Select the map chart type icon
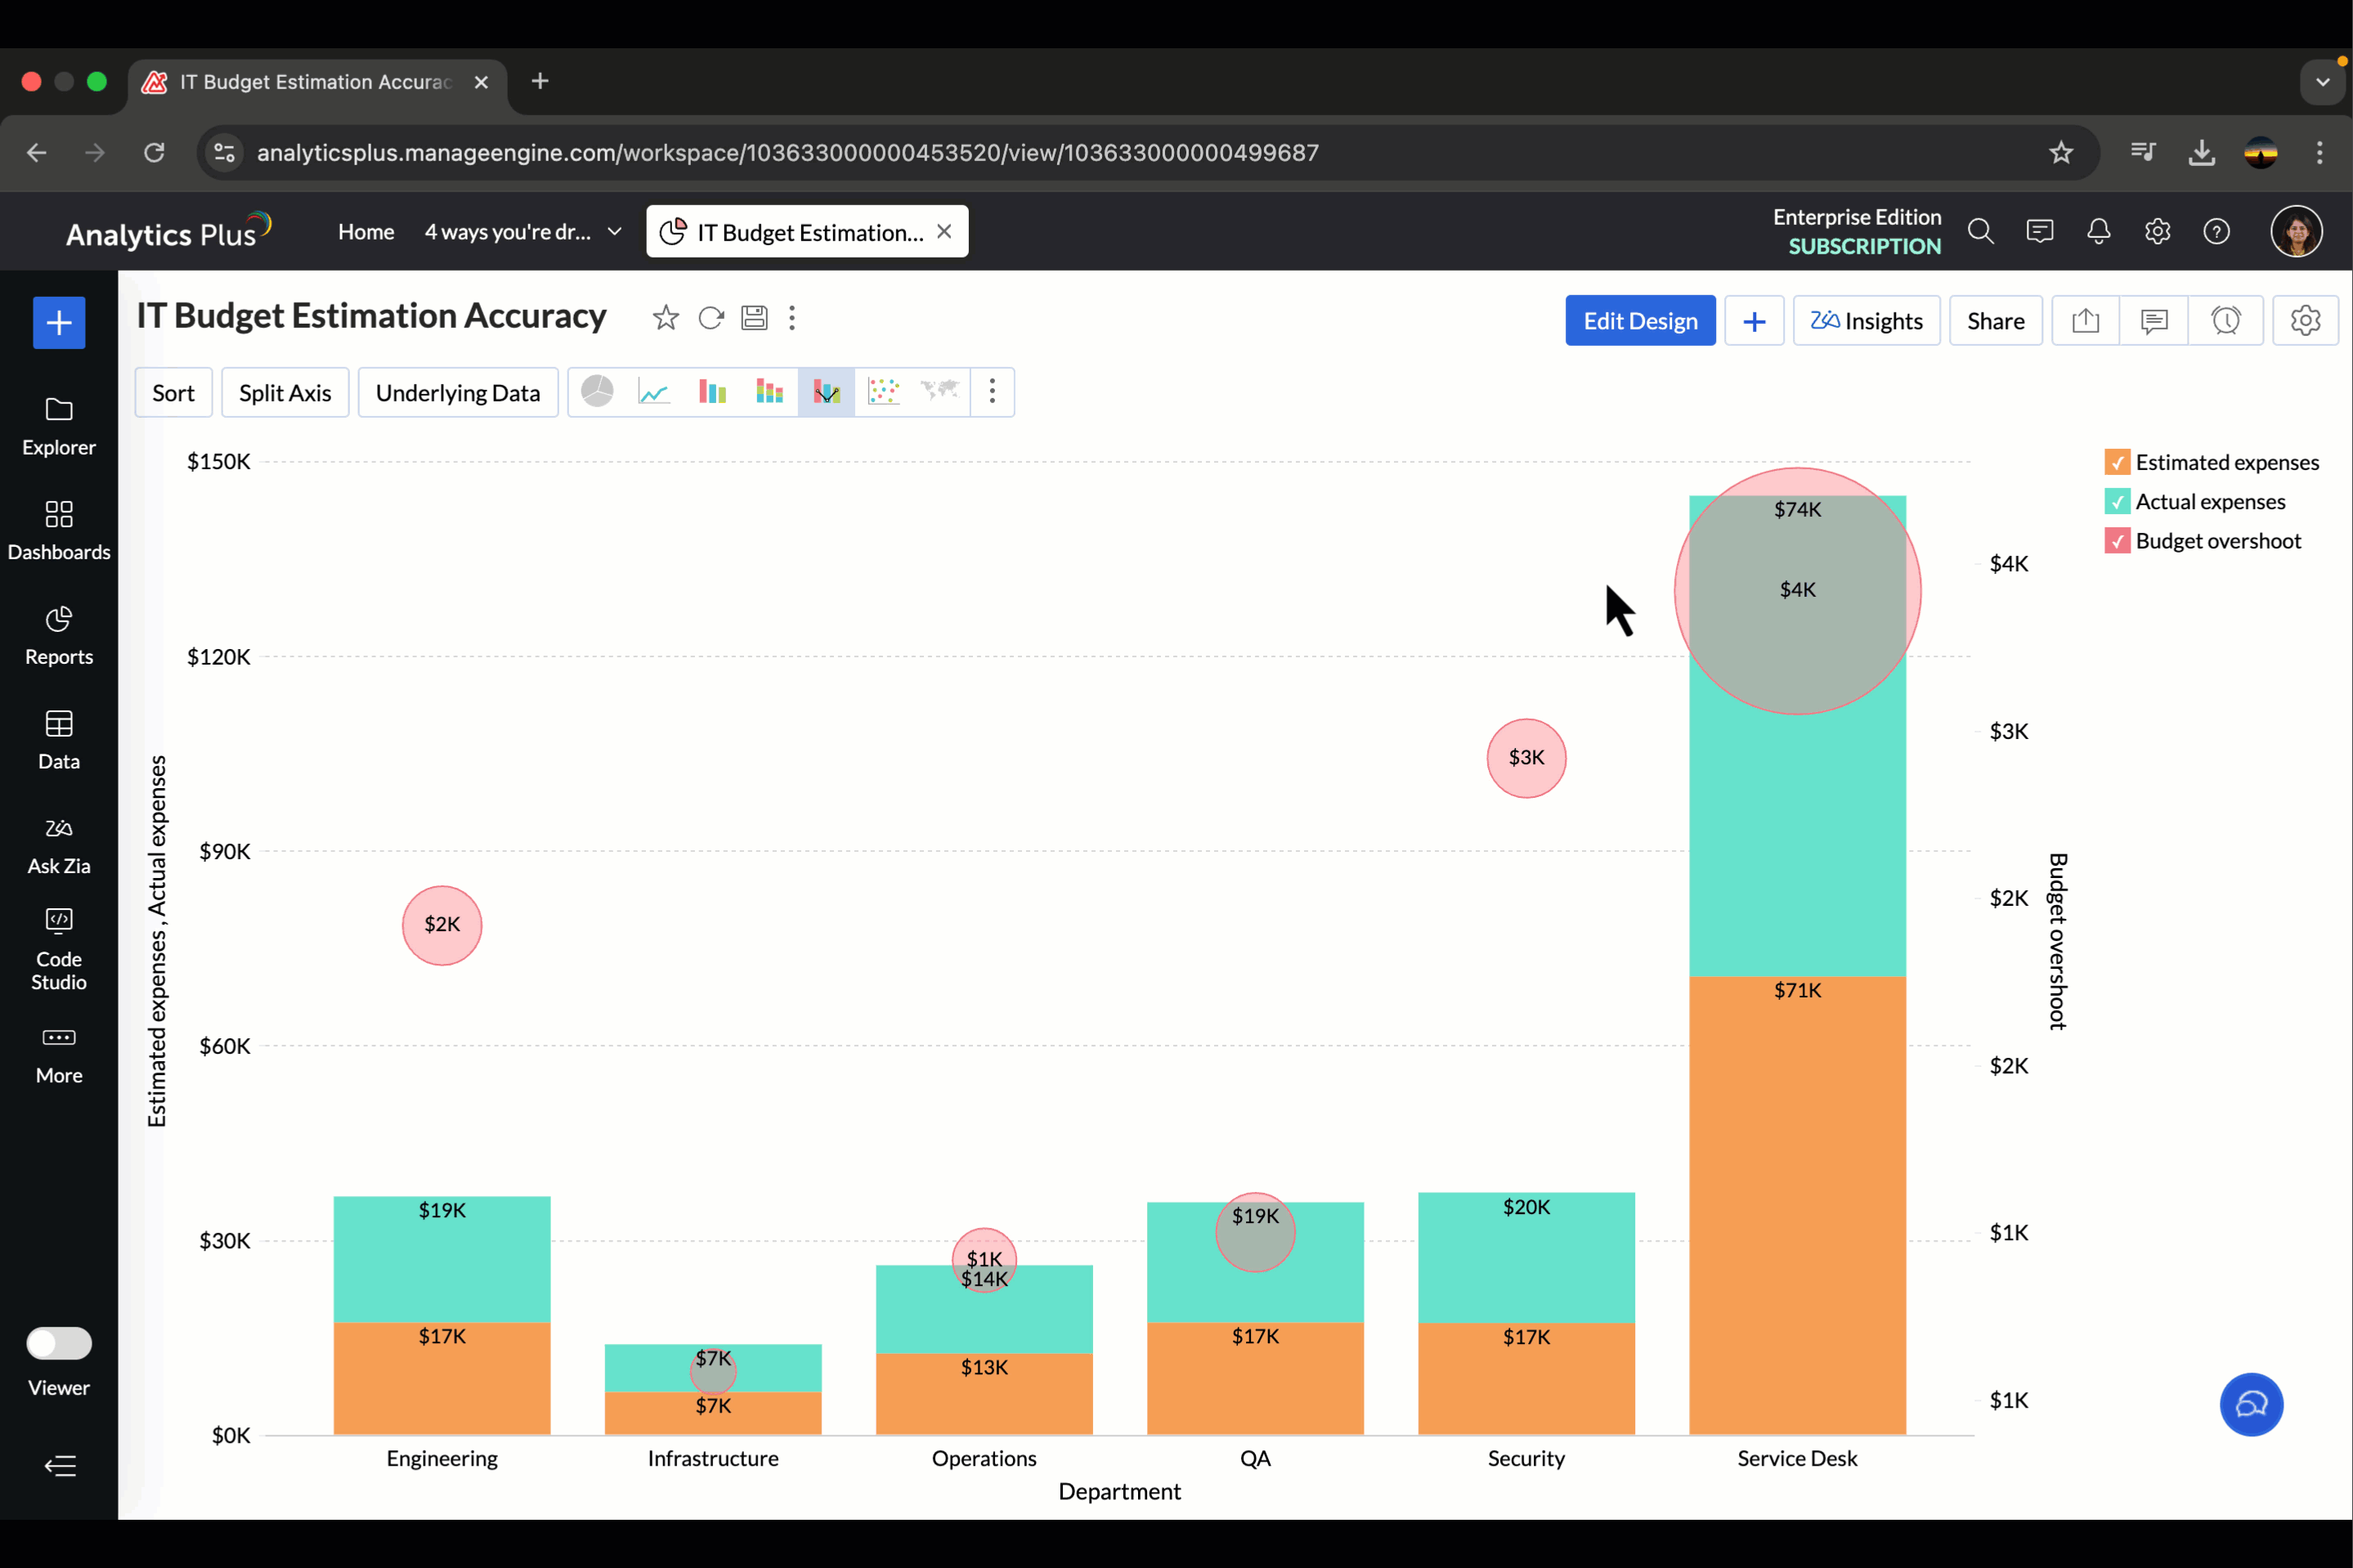 click(x=940, y=392)
